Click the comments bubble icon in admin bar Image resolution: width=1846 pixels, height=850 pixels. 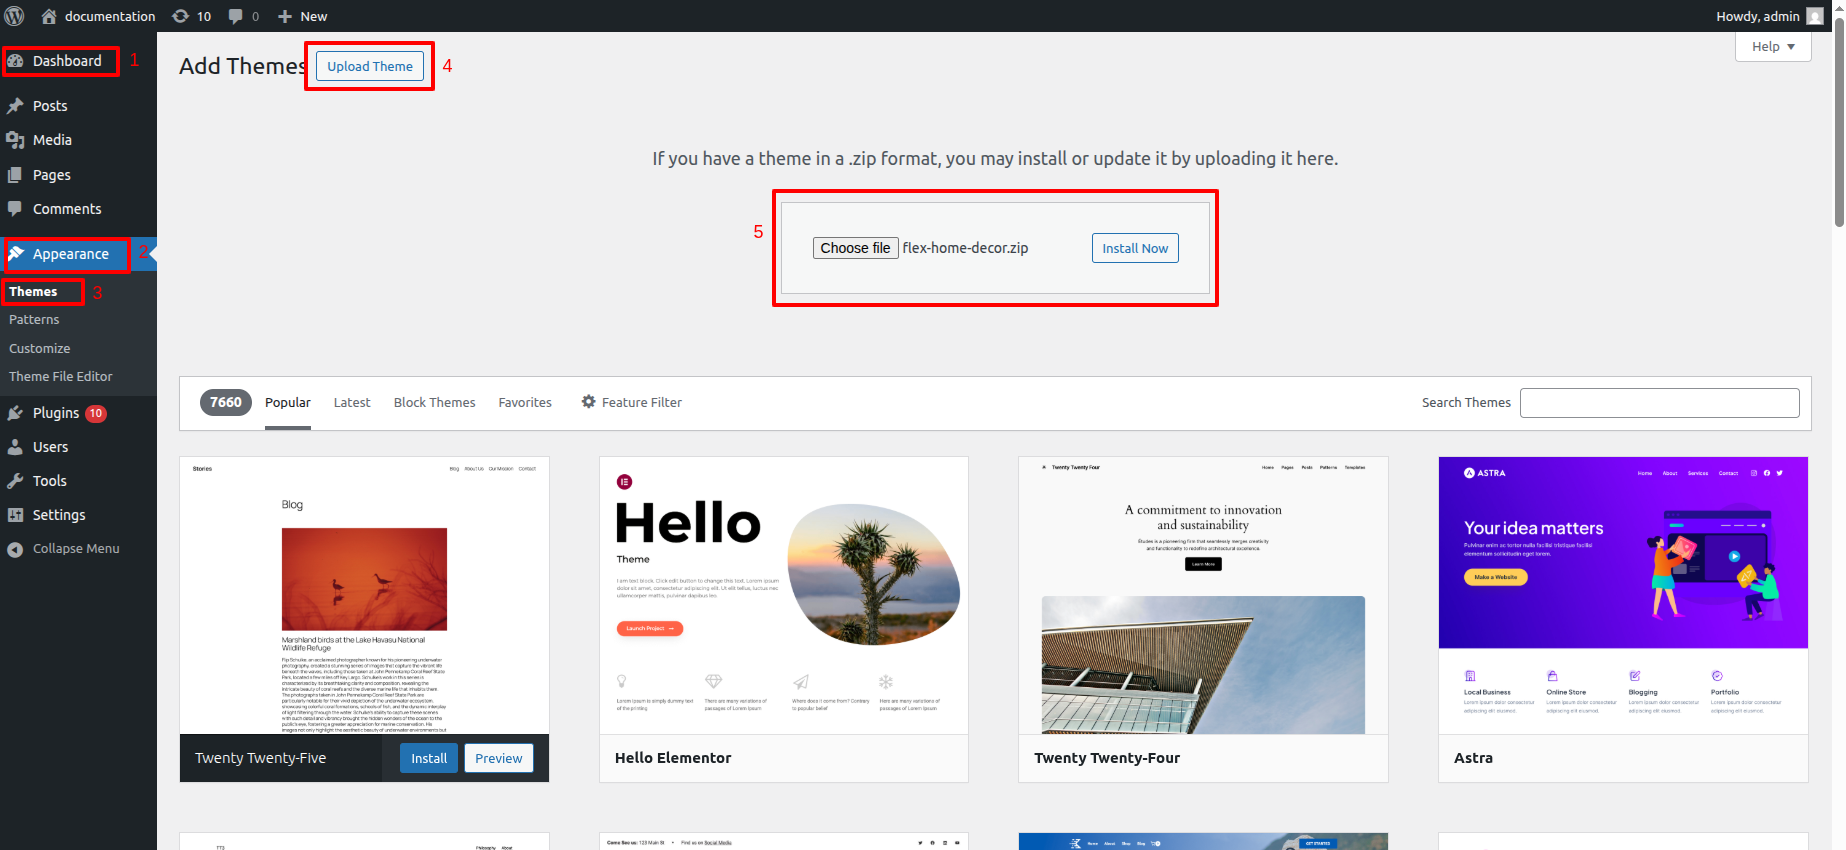pyautogui.click(x=236, y=16)
